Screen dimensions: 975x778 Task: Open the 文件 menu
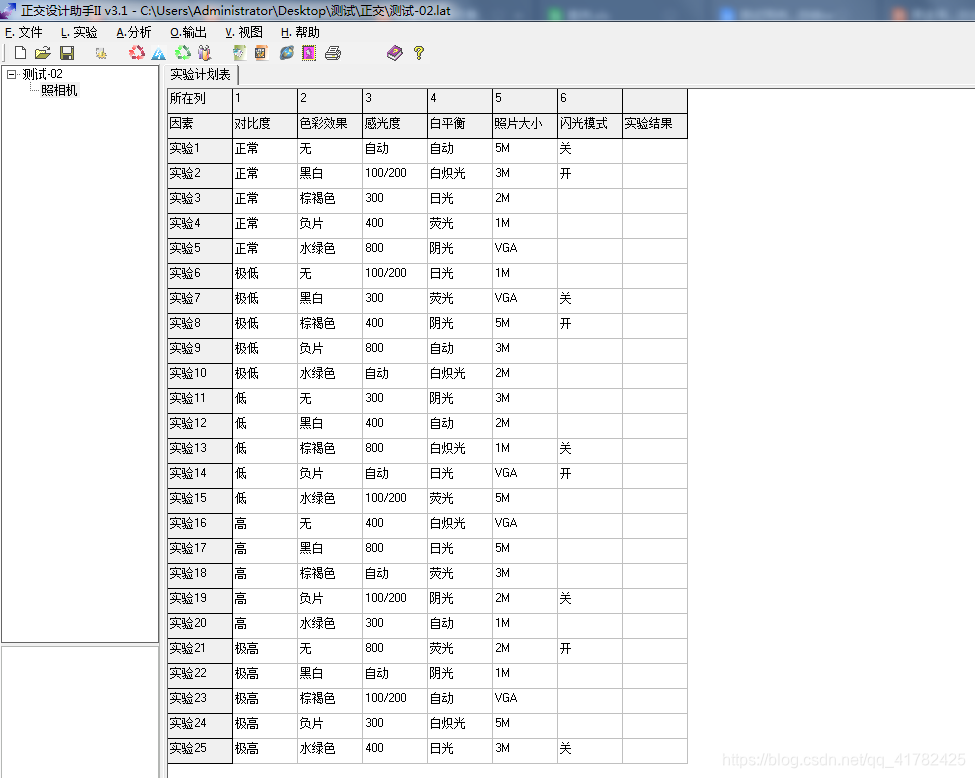24,32
